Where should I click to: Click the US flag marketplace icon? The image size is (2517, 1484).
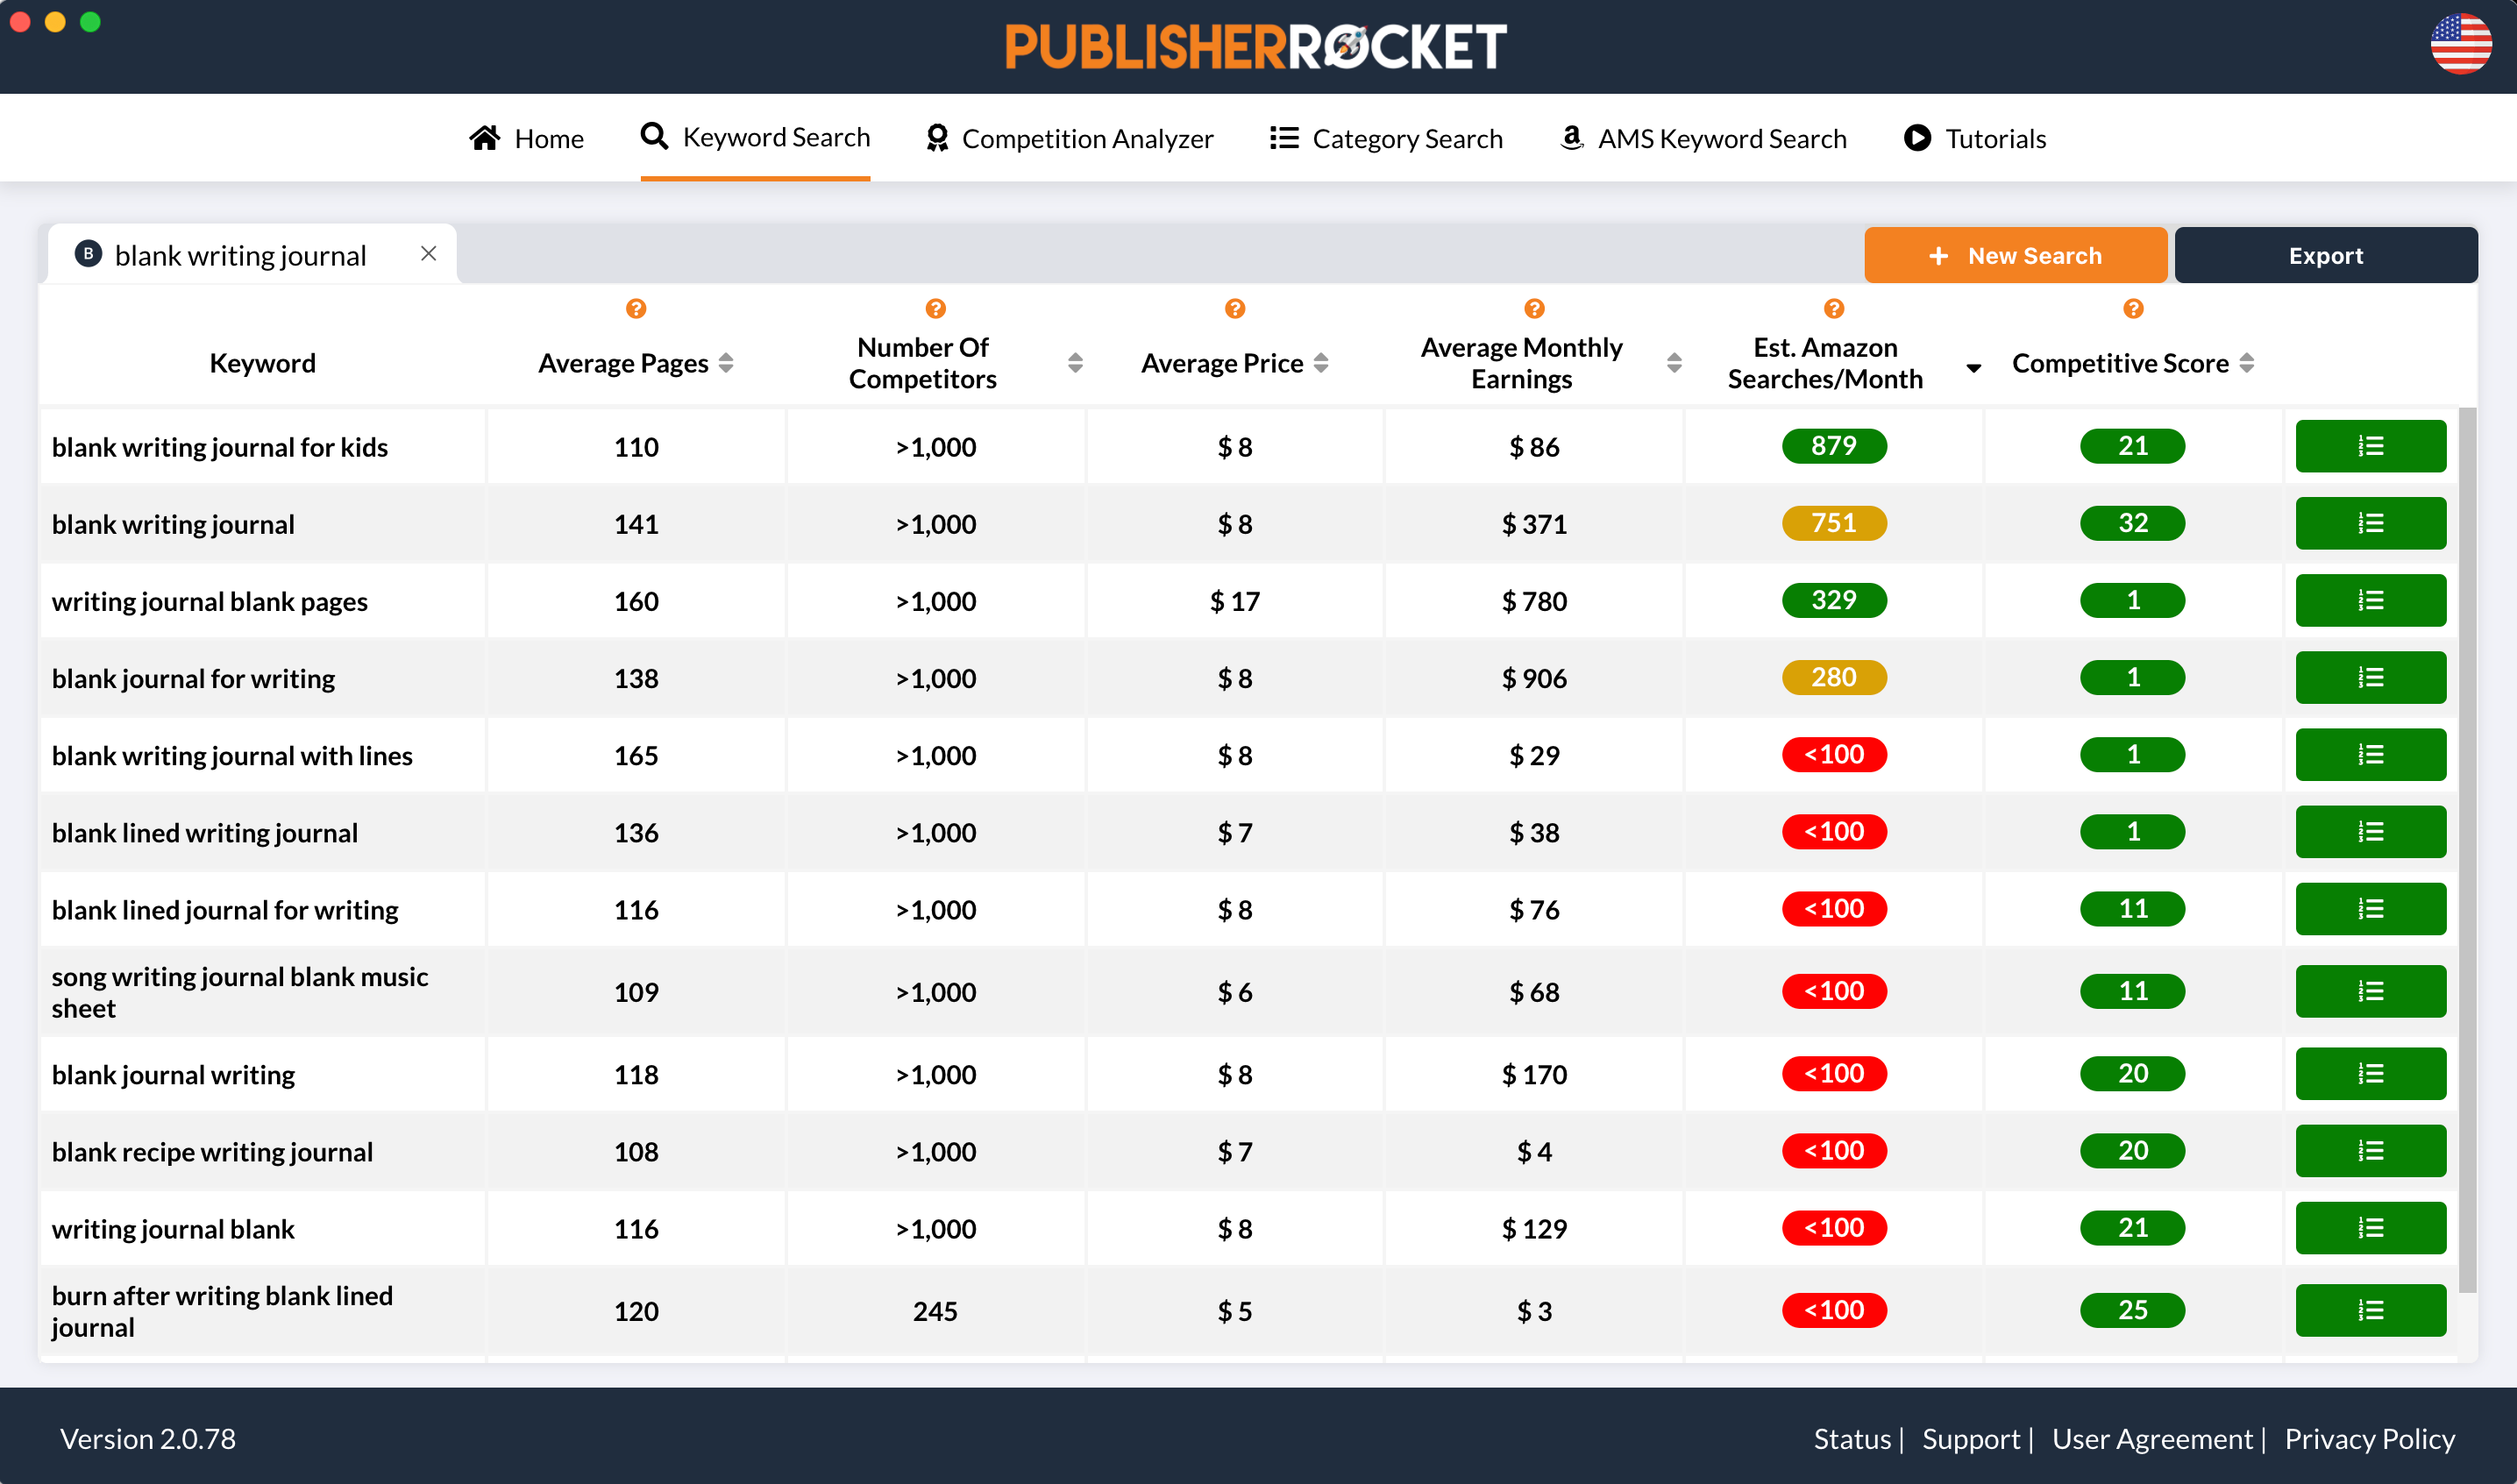(2460, 44)
